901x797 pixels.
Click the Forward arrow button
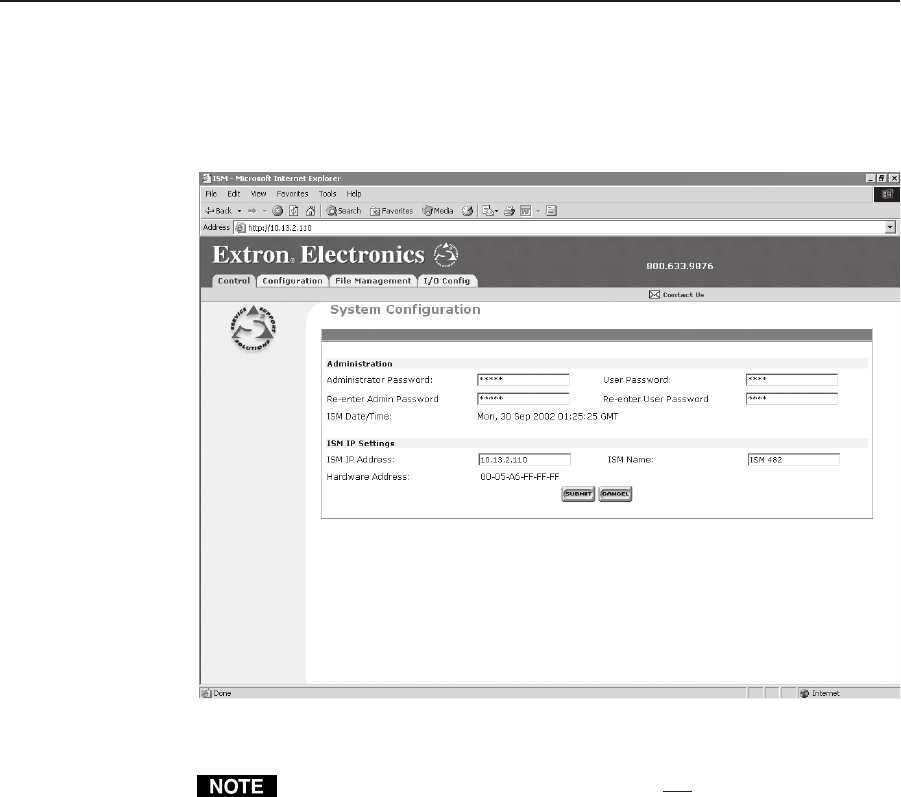[252, 211]
